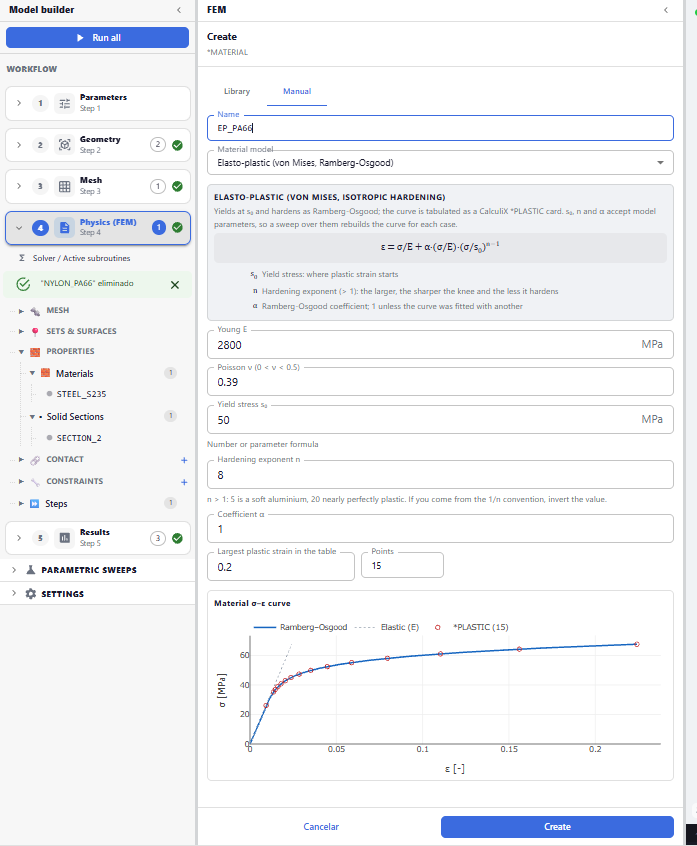The image size is (697, 846).
Task: Click the Geometry count badge 2
Action: point(158,145)
